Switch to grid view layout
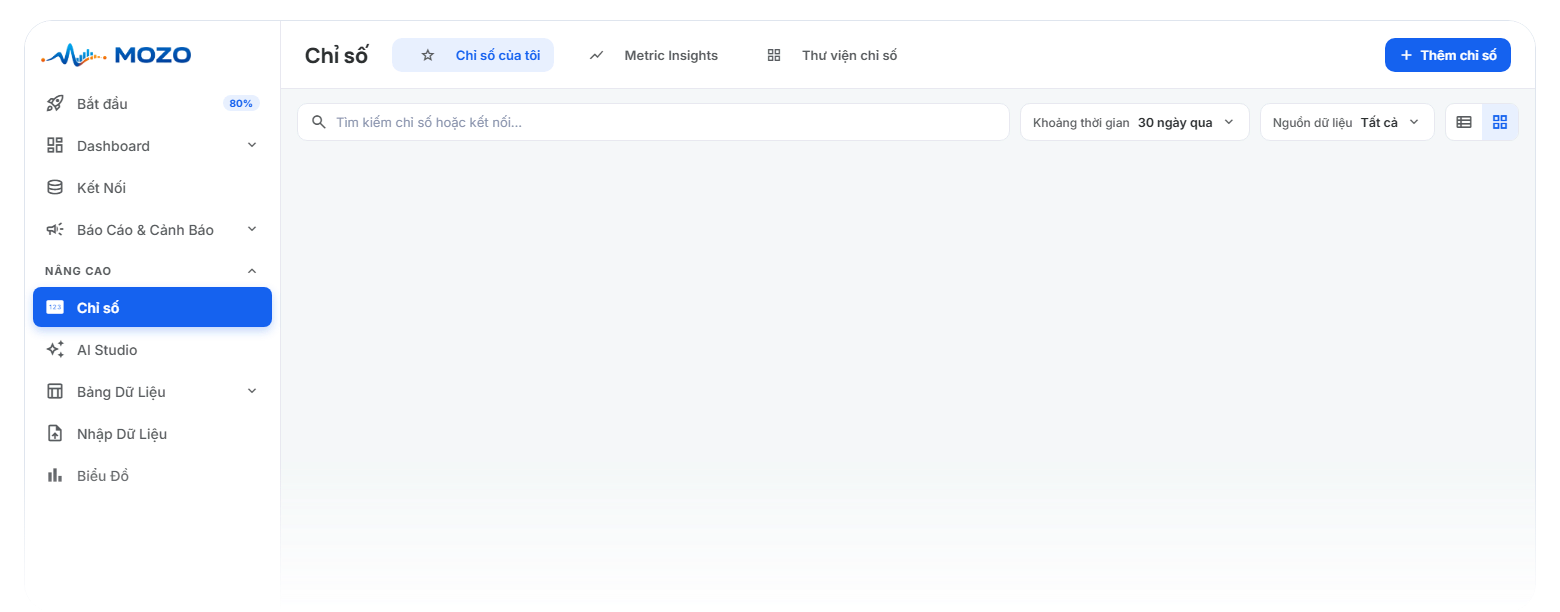This screenshot has height=612, width=1560. pos(1500,122)
